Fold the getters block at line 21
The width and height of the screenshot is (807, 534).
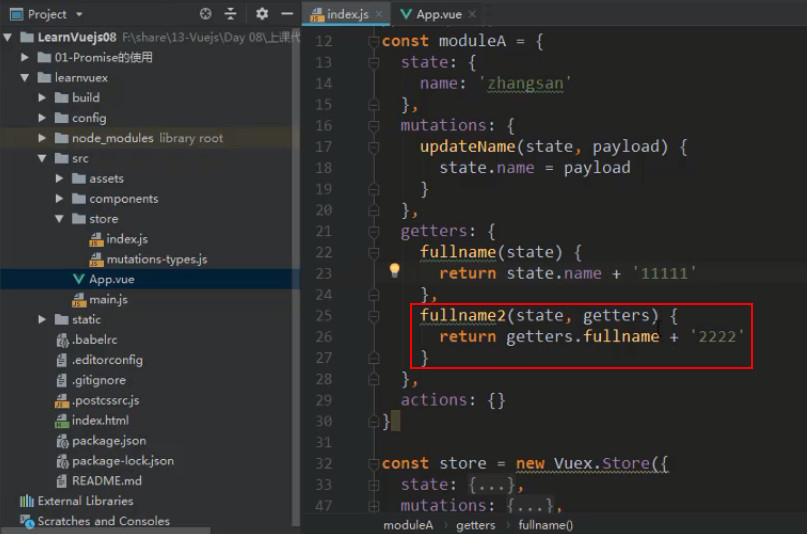pos(374,231)
